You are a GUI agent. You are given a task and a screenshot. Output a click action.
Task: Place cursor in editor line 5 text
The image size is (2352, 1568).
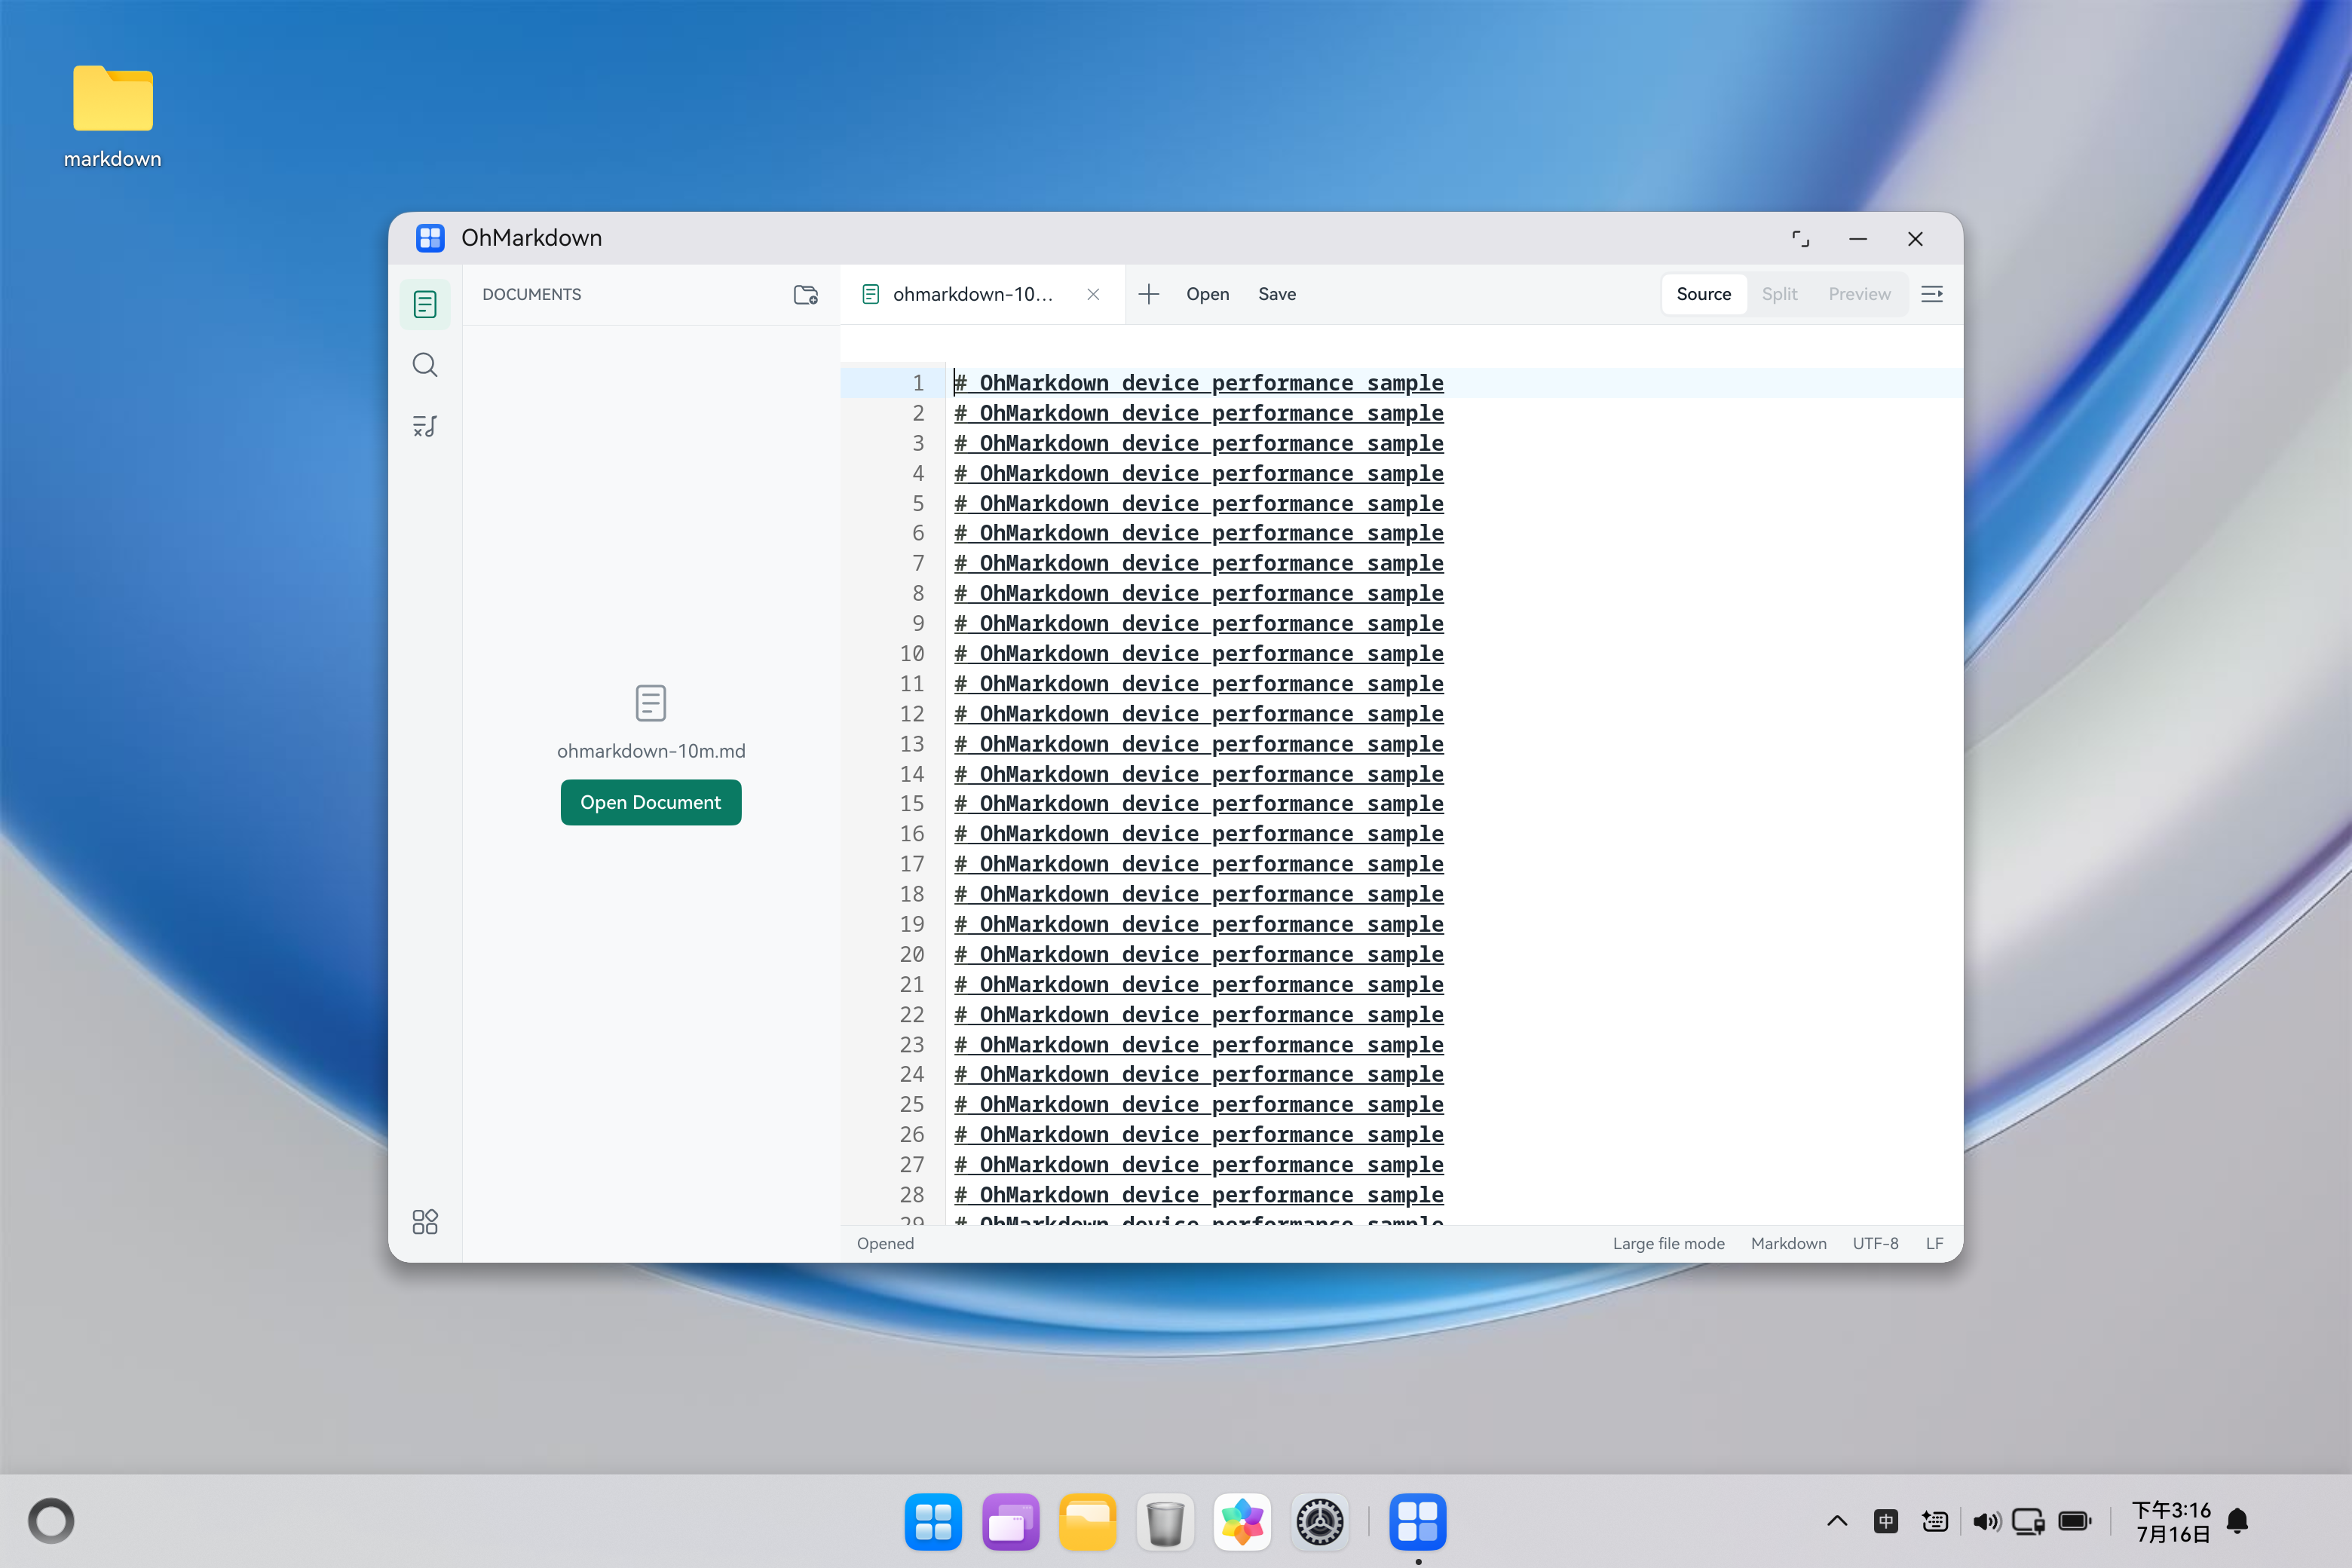click(1198, 503)
